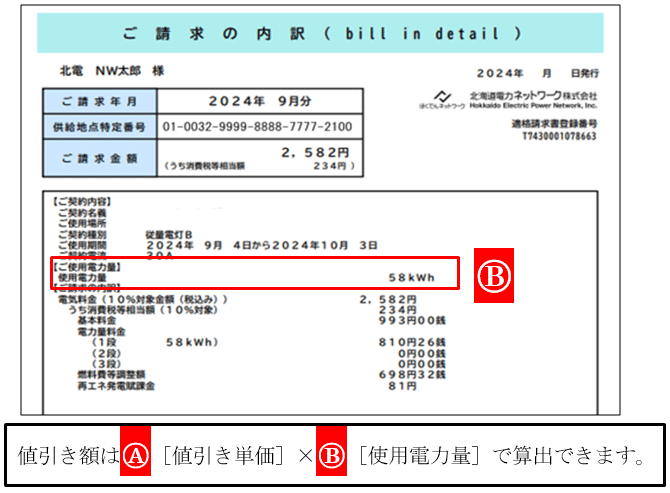Select '0円00銭' in the 2段 row
Image resolution: width=670 pixels, height=493 pixels.
422,353
